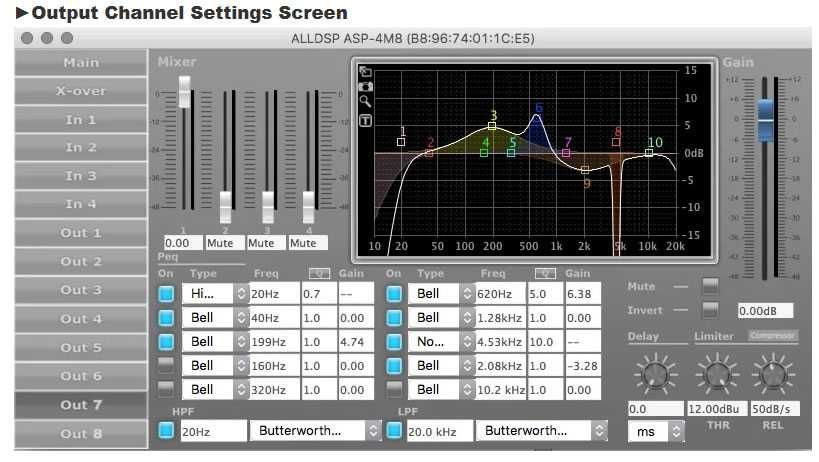
Task: Click the camera snapshot icon in EQ graph
Action: [x=365, y=86]
